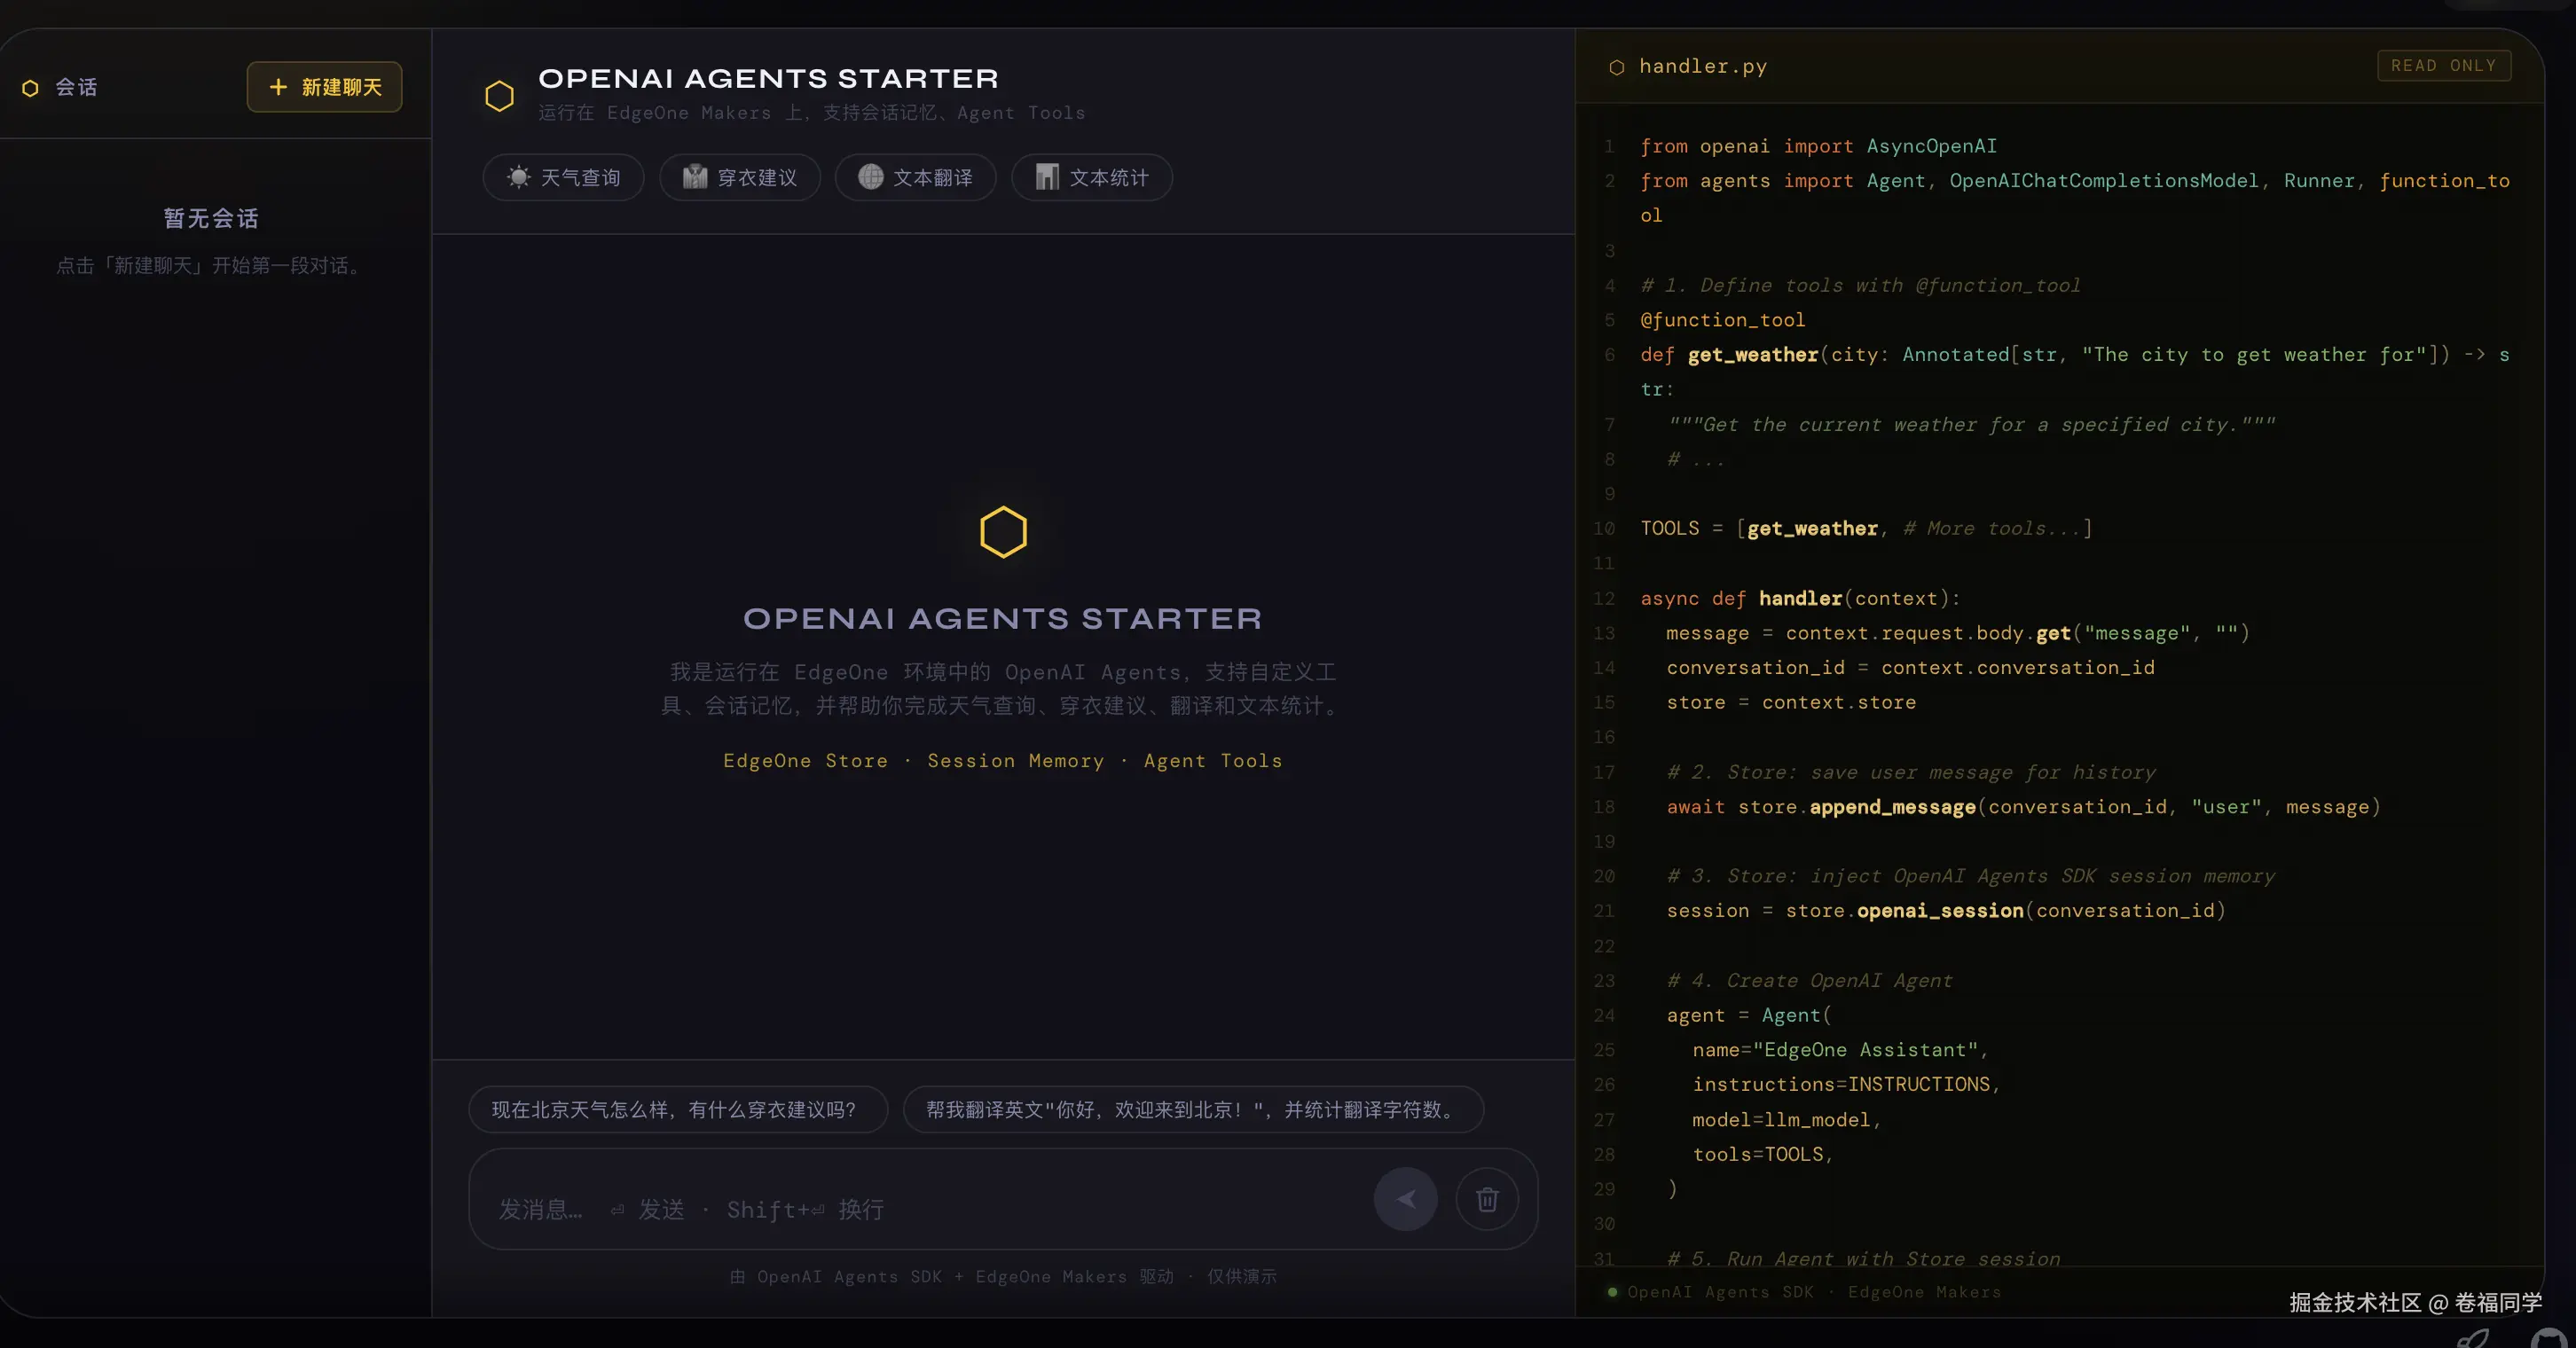The height and width of the screenshot is (1348, 2576).
Task: Click the READ ONLY badge
Action: tap(2443, 65)
